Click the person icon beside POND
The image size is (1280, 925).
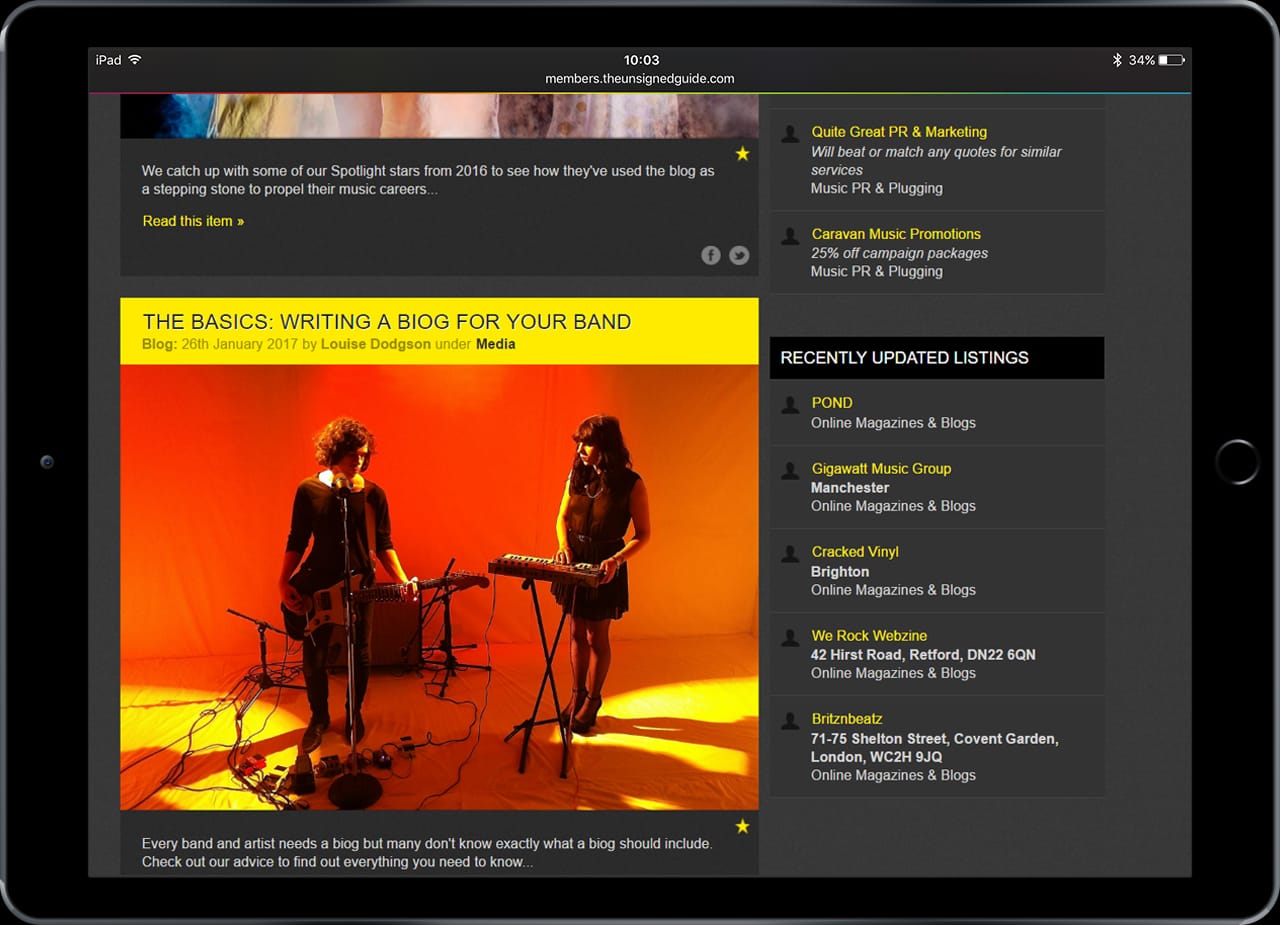pos(790,404)
